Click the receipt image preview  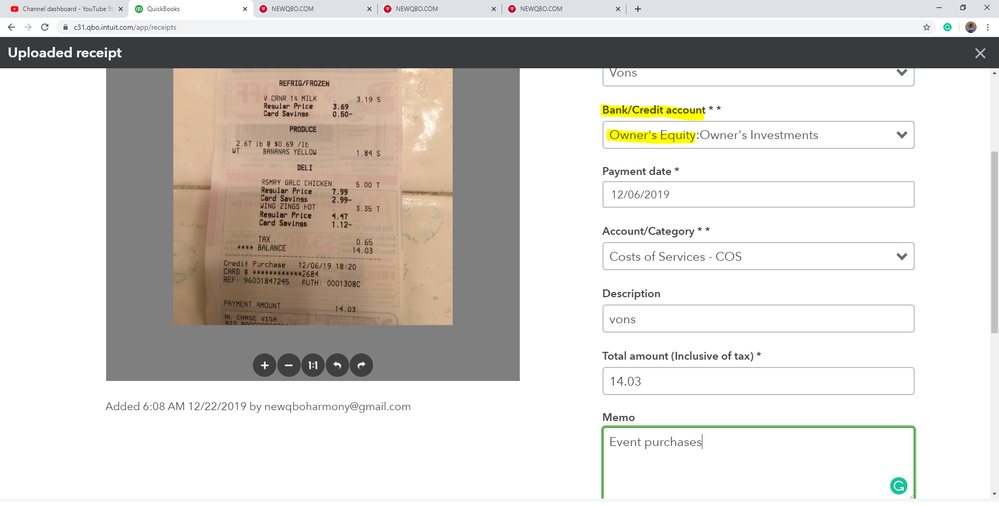point(313,197)
